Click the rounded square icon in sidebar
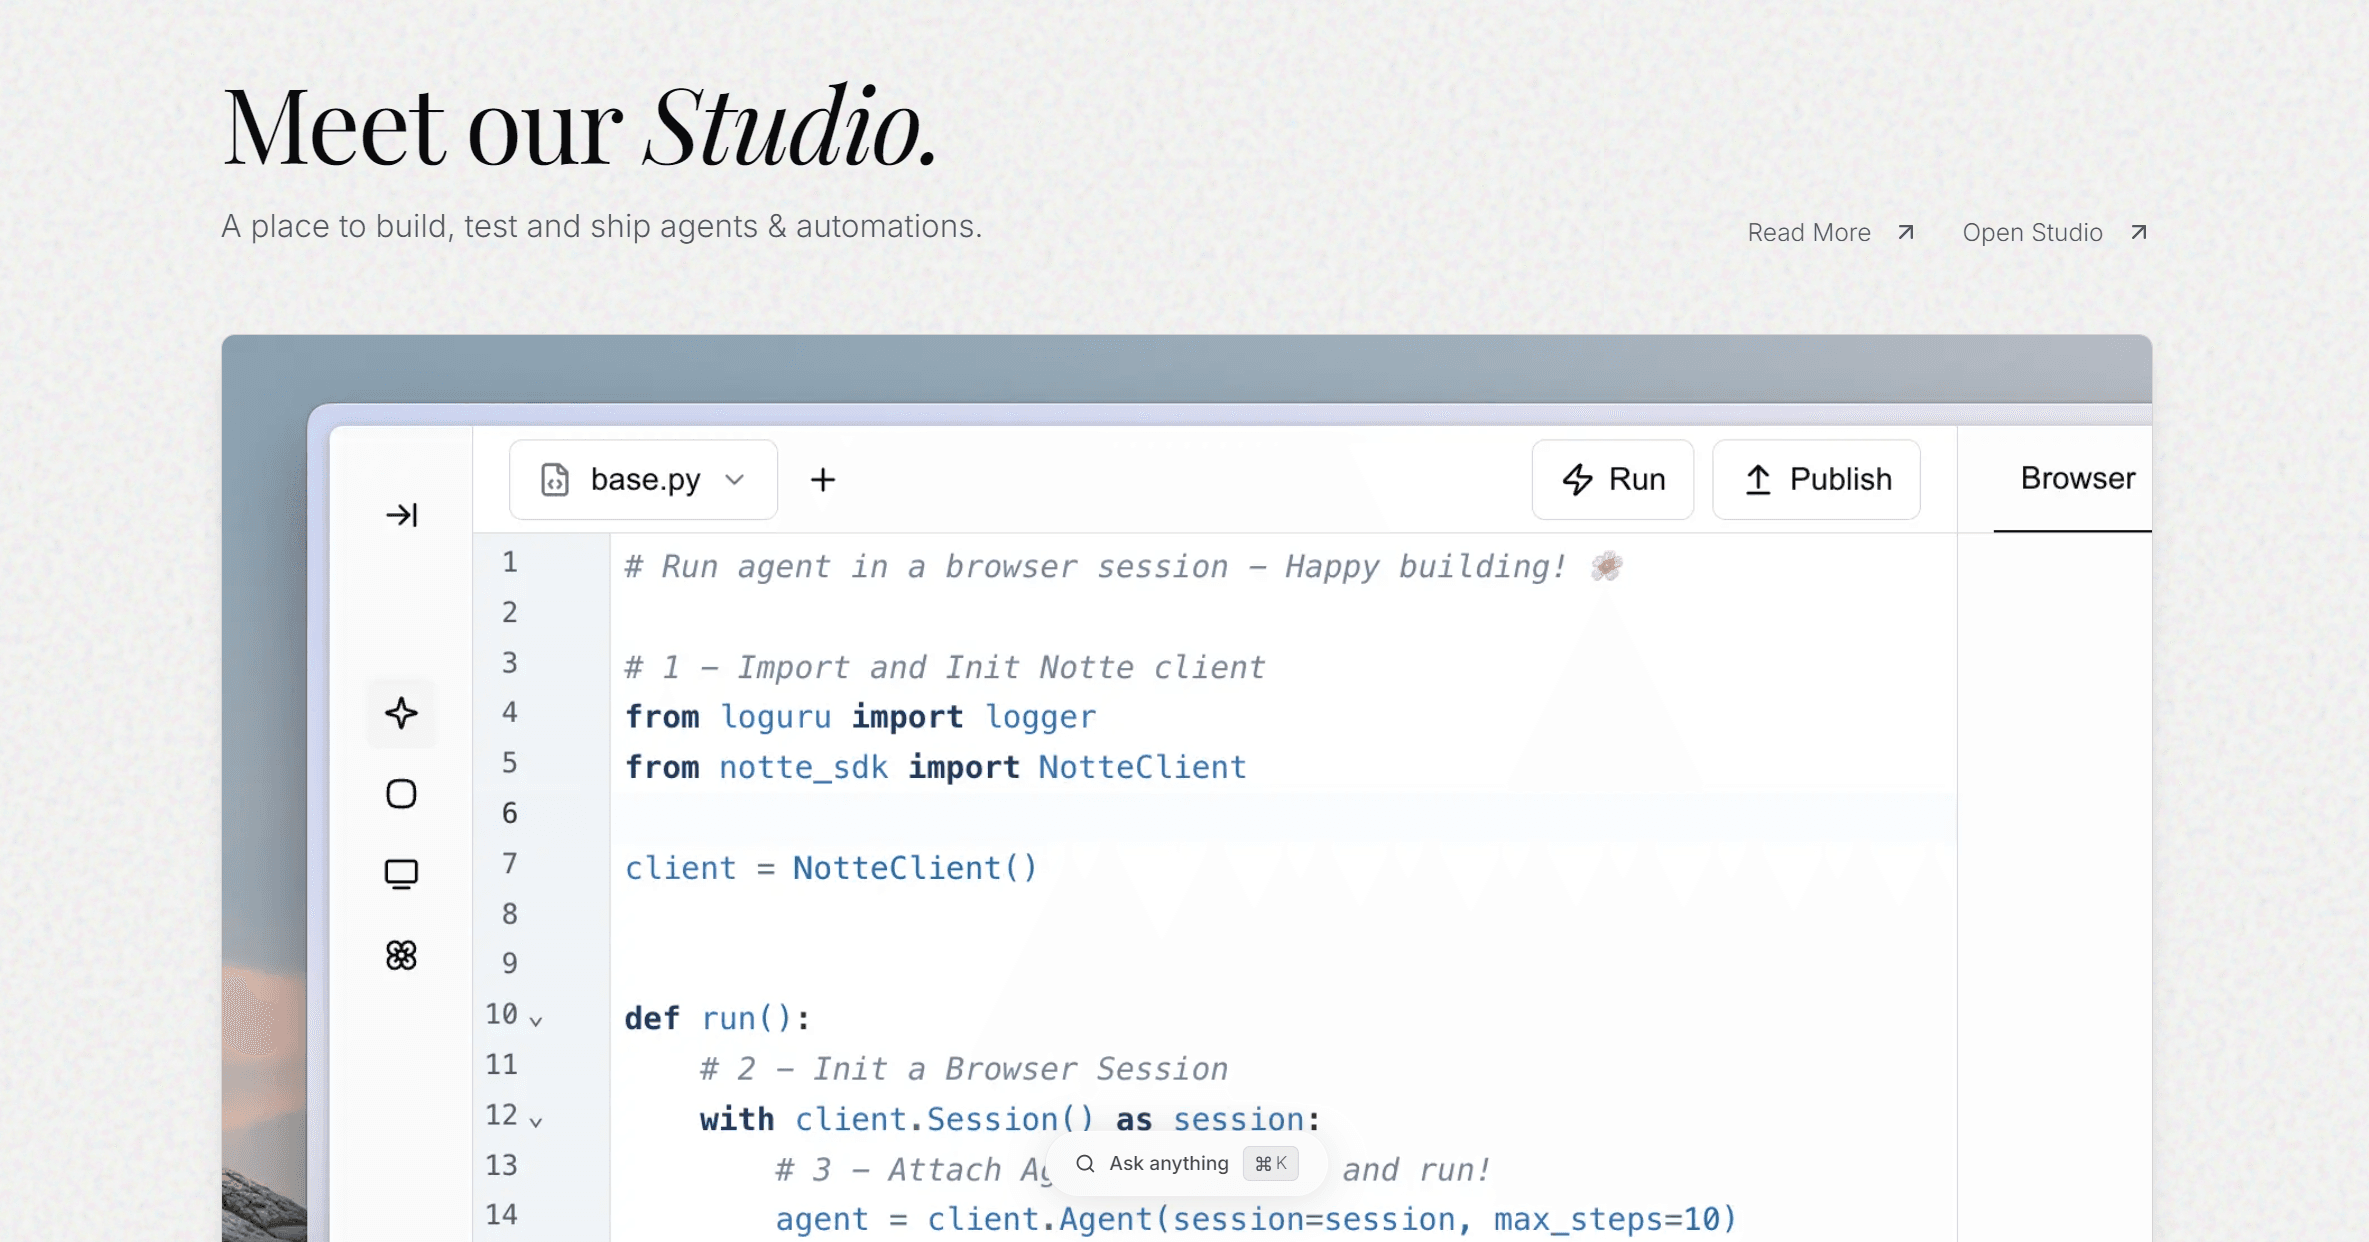 click(401, 794)
